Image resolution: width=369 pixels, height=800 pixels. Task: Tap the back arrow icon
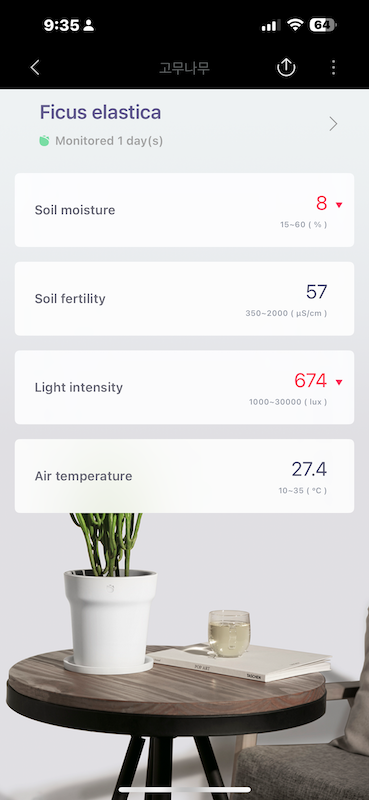tap(35, 67)
